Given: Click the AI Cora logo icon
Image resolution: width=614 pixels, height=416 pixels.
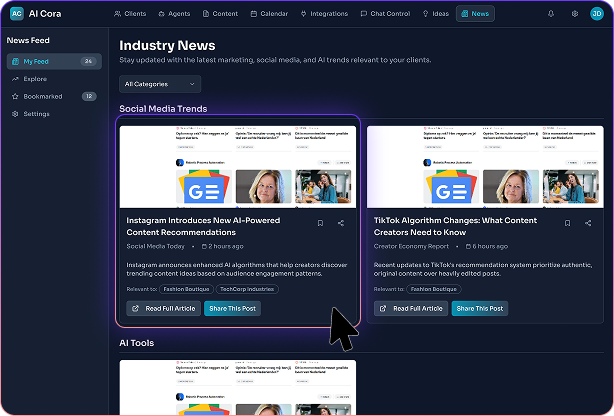Looking at the screenshot, I should [16, 14].
